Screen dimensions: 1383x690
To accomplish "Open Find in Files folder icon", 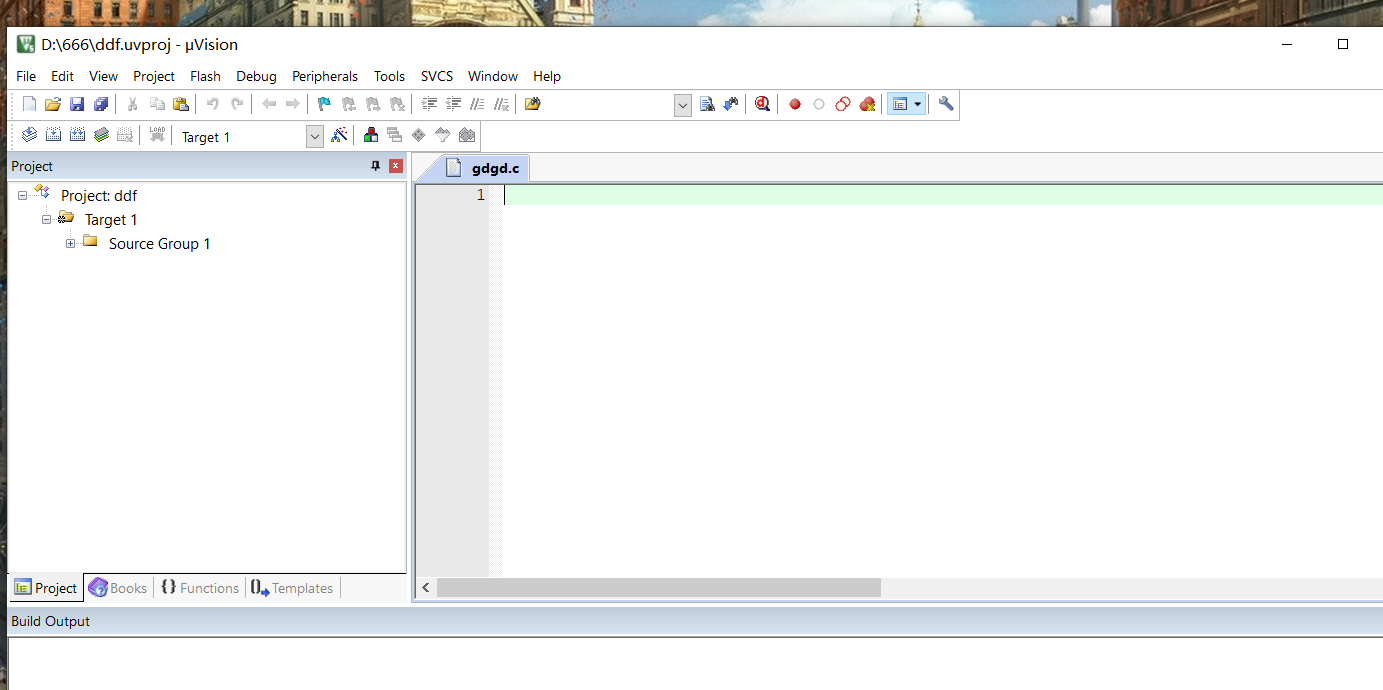I will tap(533, 104).
